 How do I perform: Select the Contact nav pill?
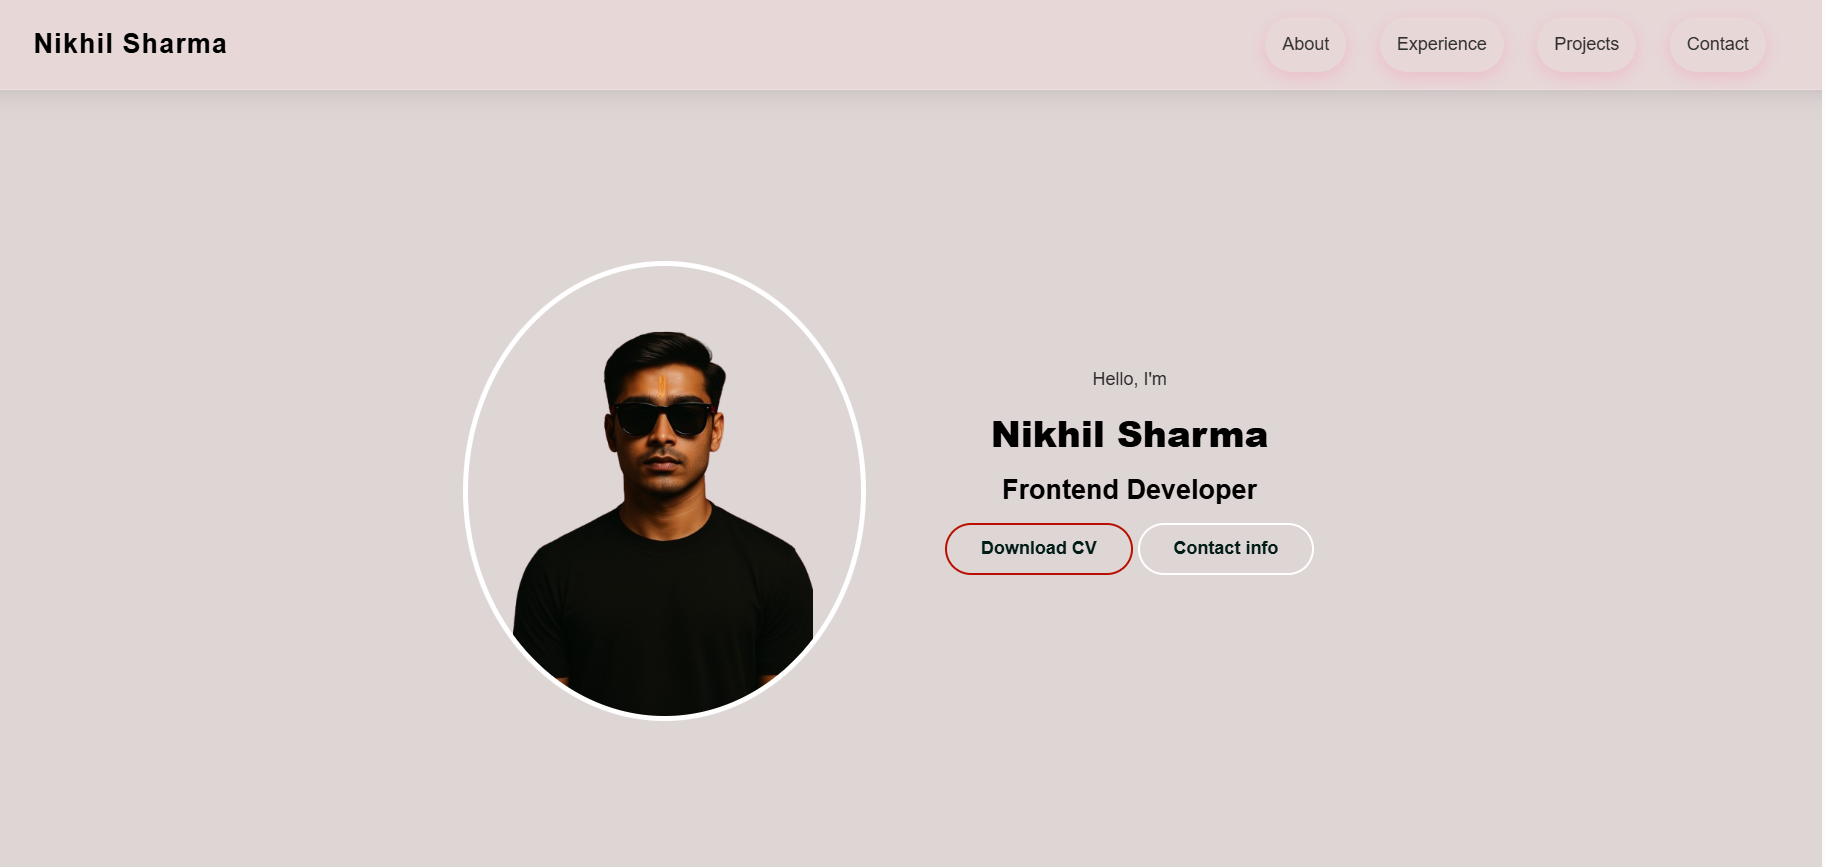tap(1717, 44)
